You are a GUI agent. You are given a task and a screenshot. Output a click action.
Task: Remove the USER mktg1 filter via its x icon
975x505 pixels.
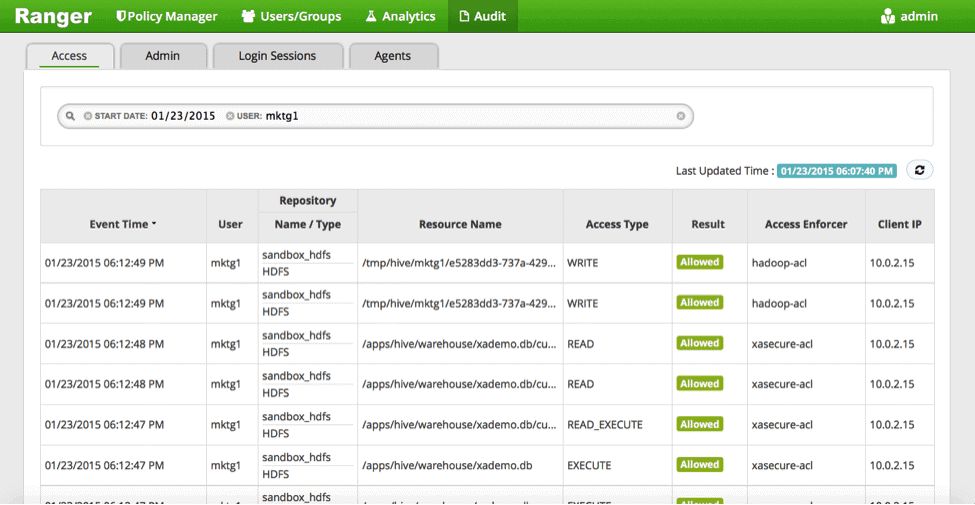click(230, 116)
